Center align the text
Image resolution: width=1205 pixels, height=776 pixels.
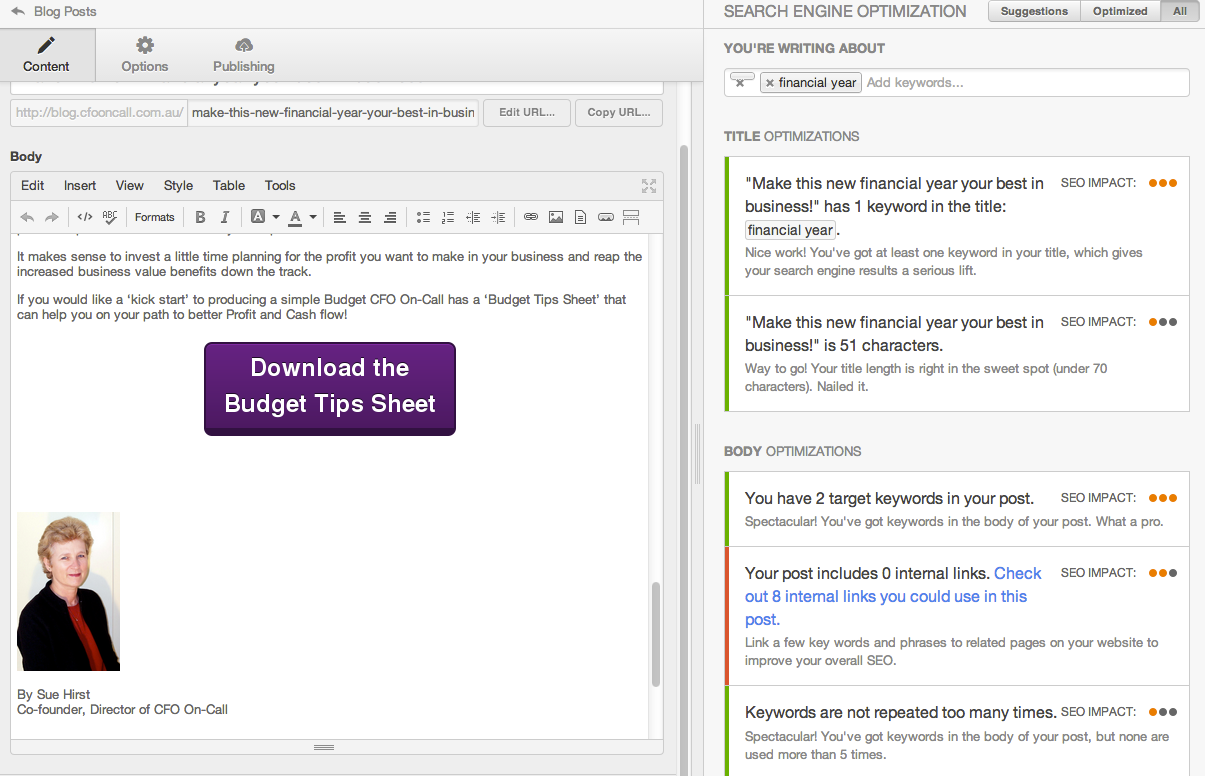click(x=365, y=217)
